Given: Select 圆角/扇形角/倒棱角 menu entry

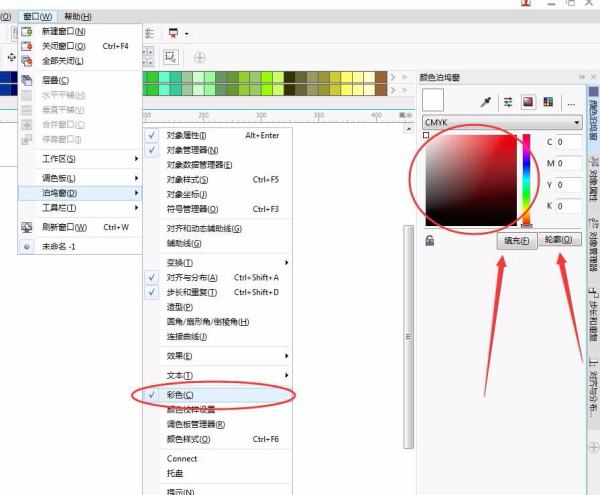Looking at the screenshot, I should (x=218, y=322).
